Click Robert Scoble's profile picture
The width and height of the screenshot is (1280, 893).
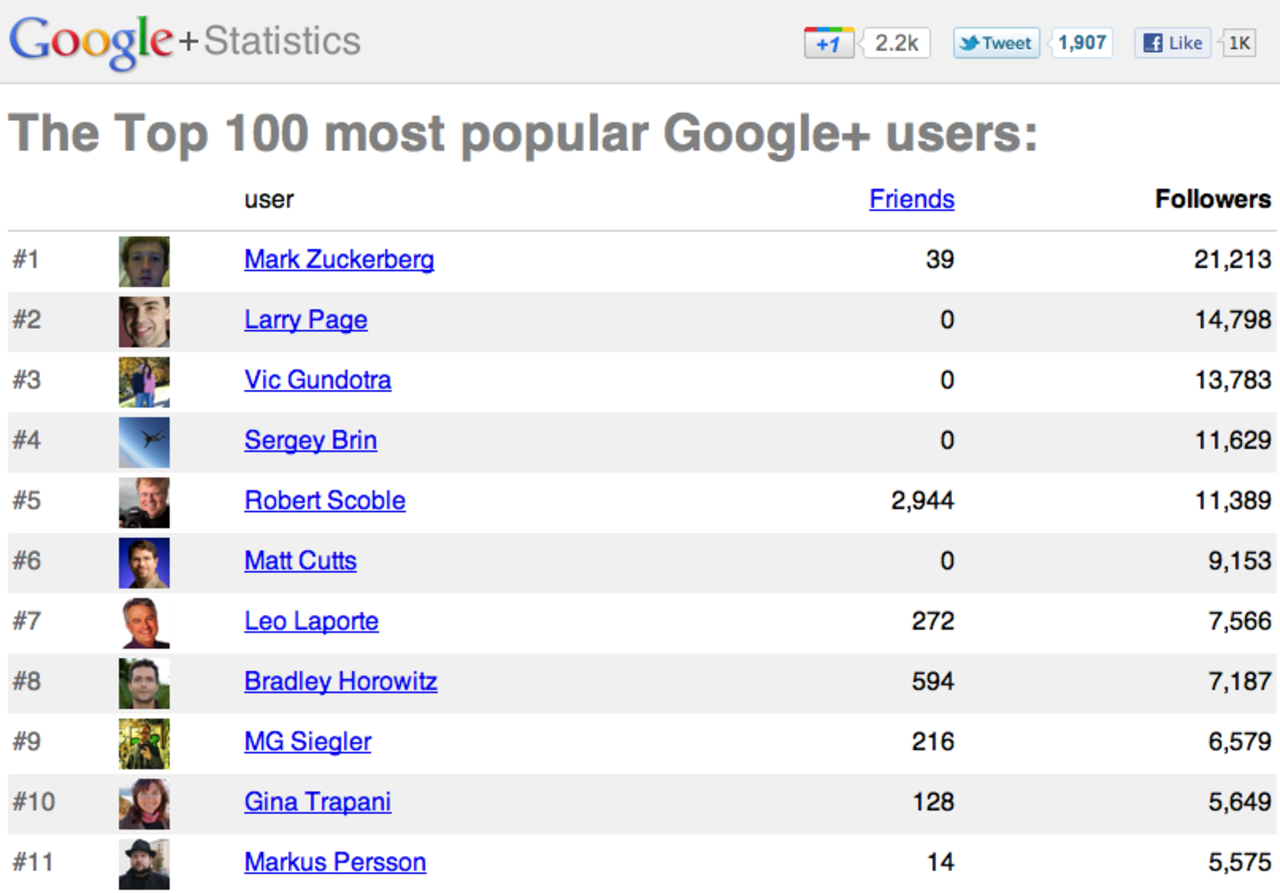click(x=144, y=502)
